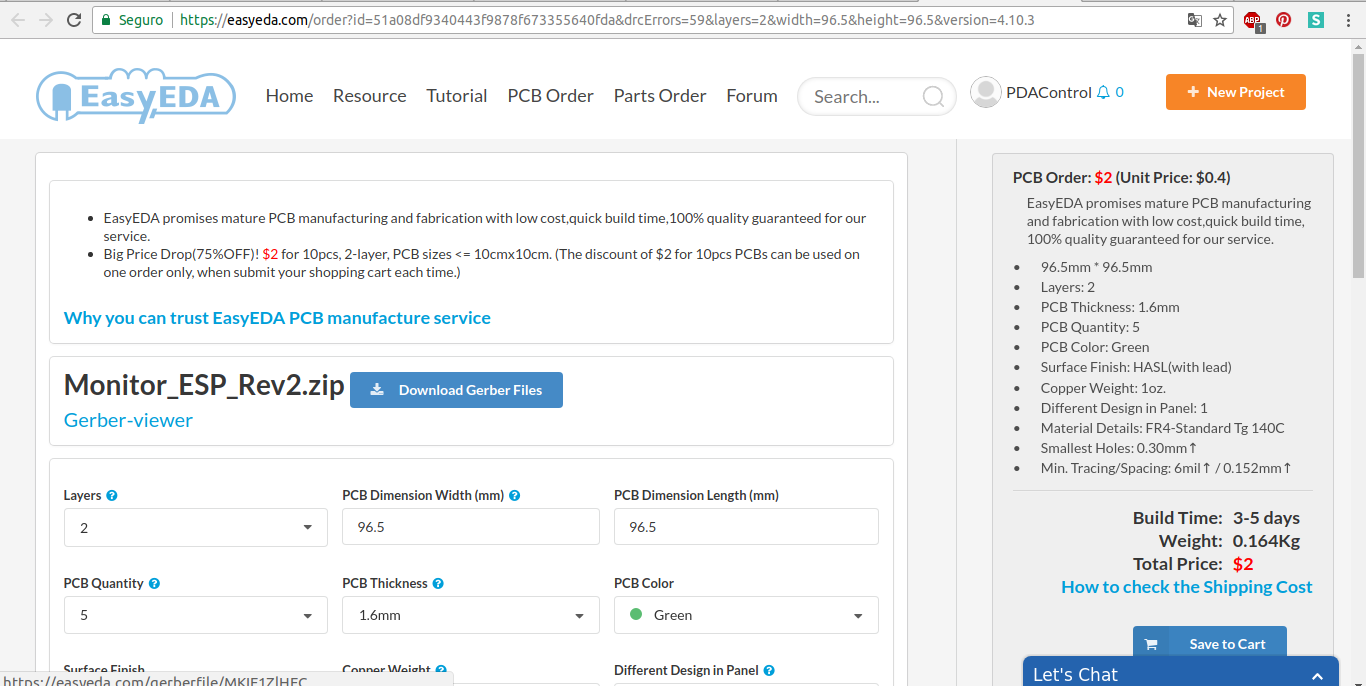
Task: Click the green secure padlock icon
Action: (108, 20)
